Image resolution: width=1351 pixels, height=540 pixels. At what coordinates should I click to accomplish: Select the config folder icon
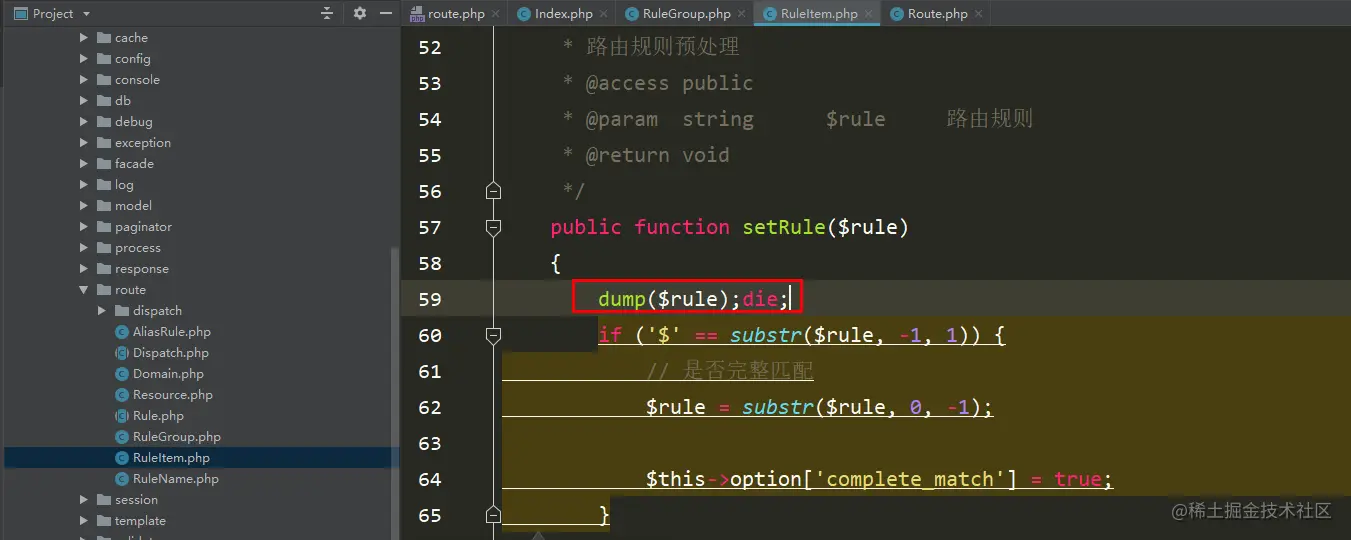pos(104,59)
